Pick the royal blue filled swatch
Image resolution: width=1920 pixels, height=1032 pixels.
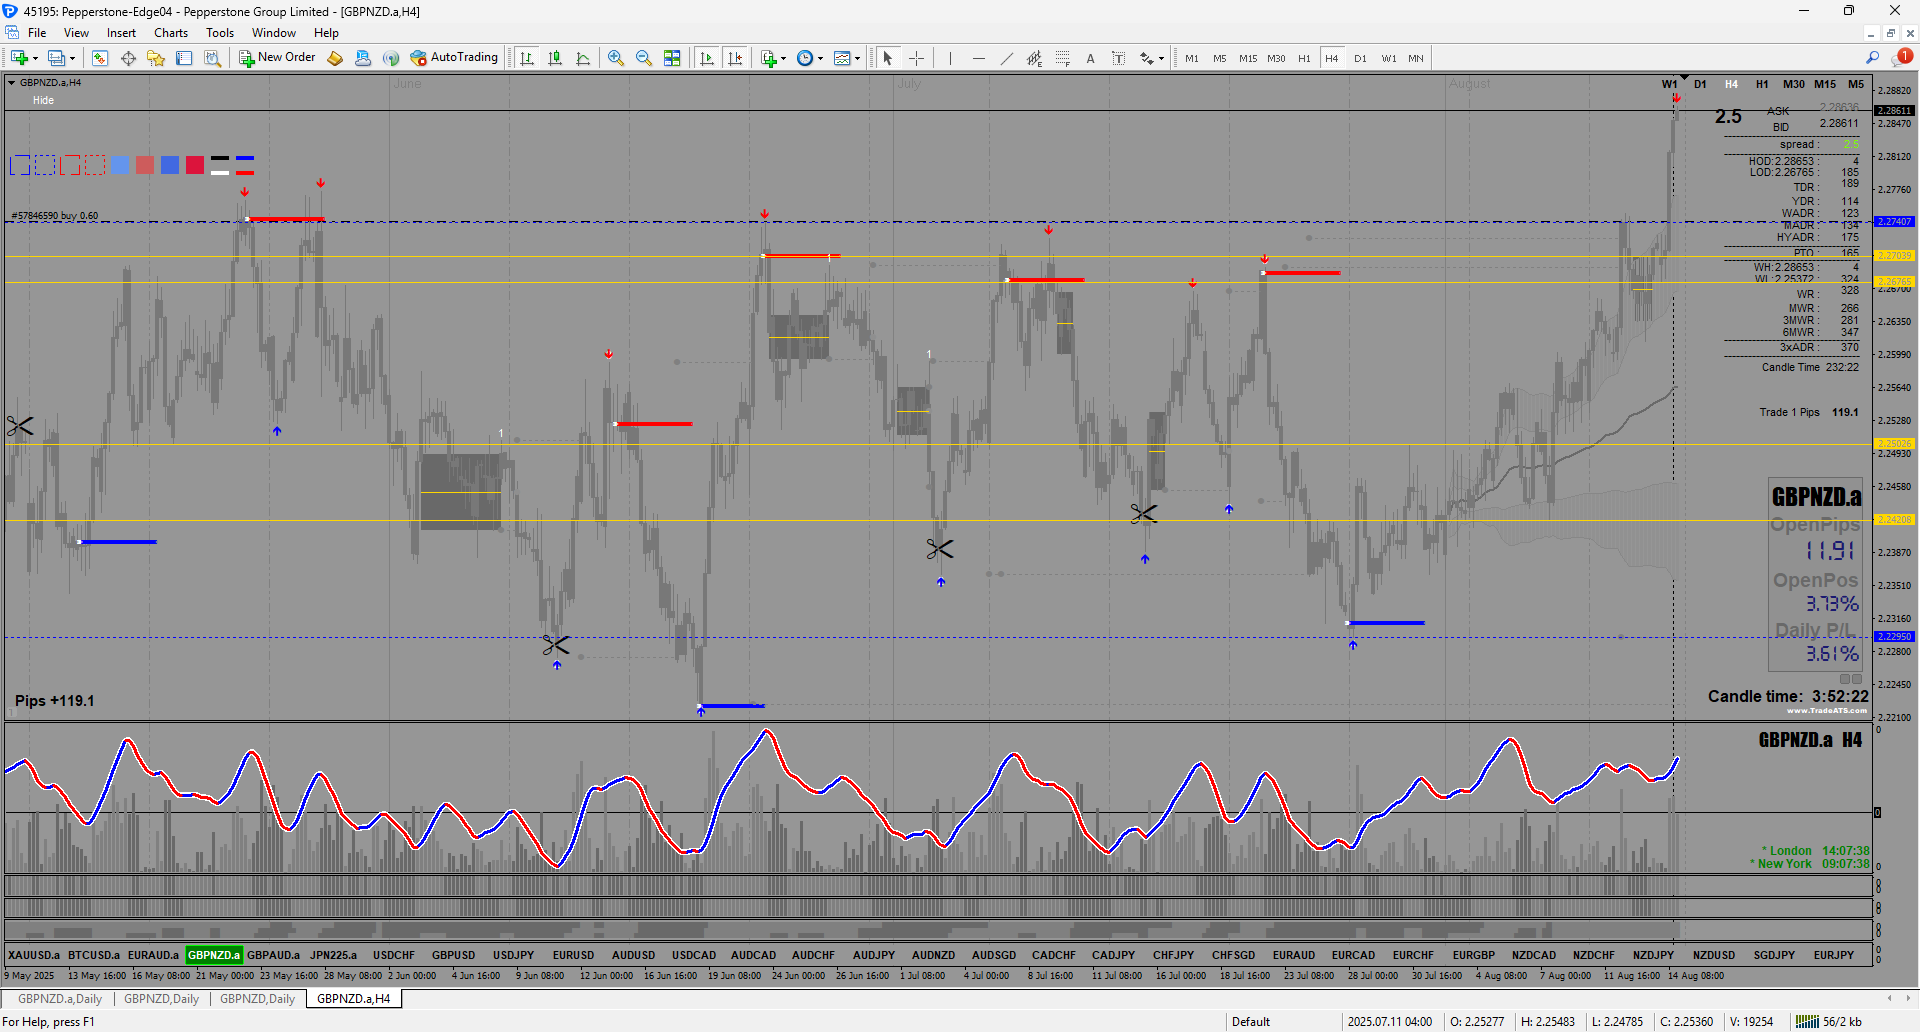click(x=170, y=165)
